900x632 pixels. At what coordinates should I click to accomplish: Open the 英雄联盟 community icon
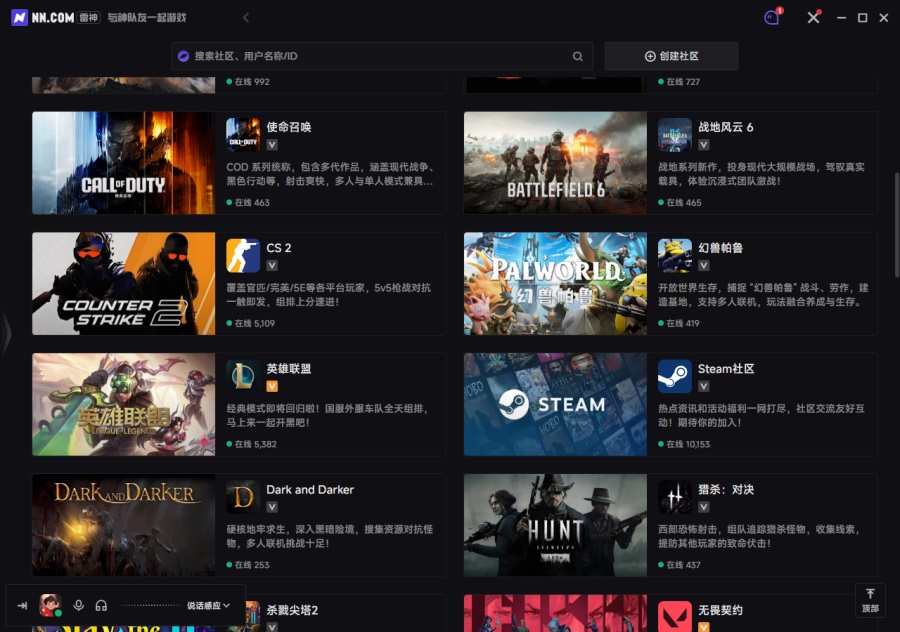(243, 377)
